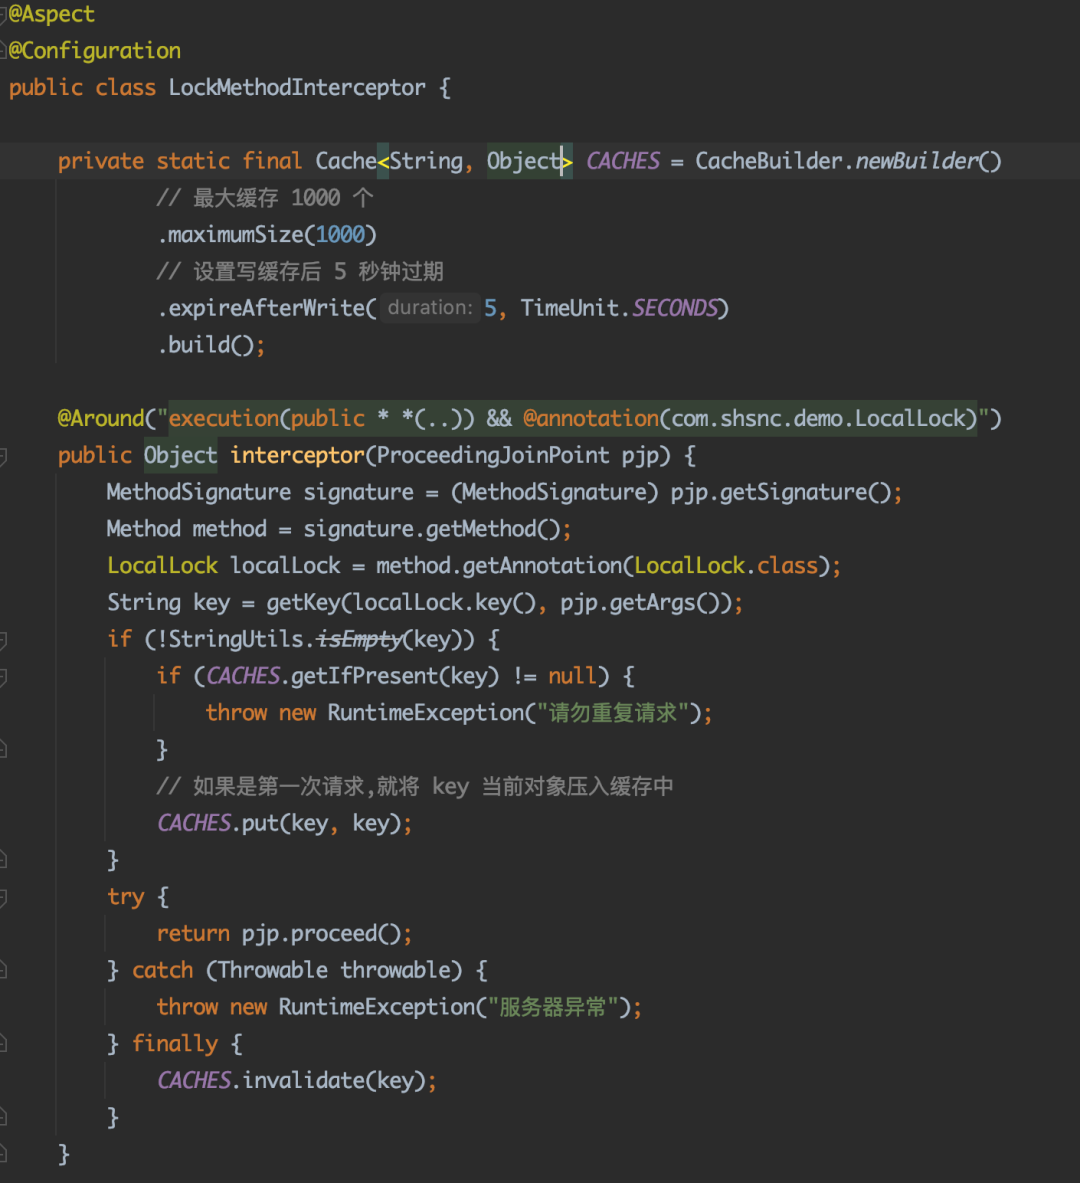Viewport: 1080px width, 1183px height.
Task: Click the CACHES field declaration name
Action: [623, 161]
